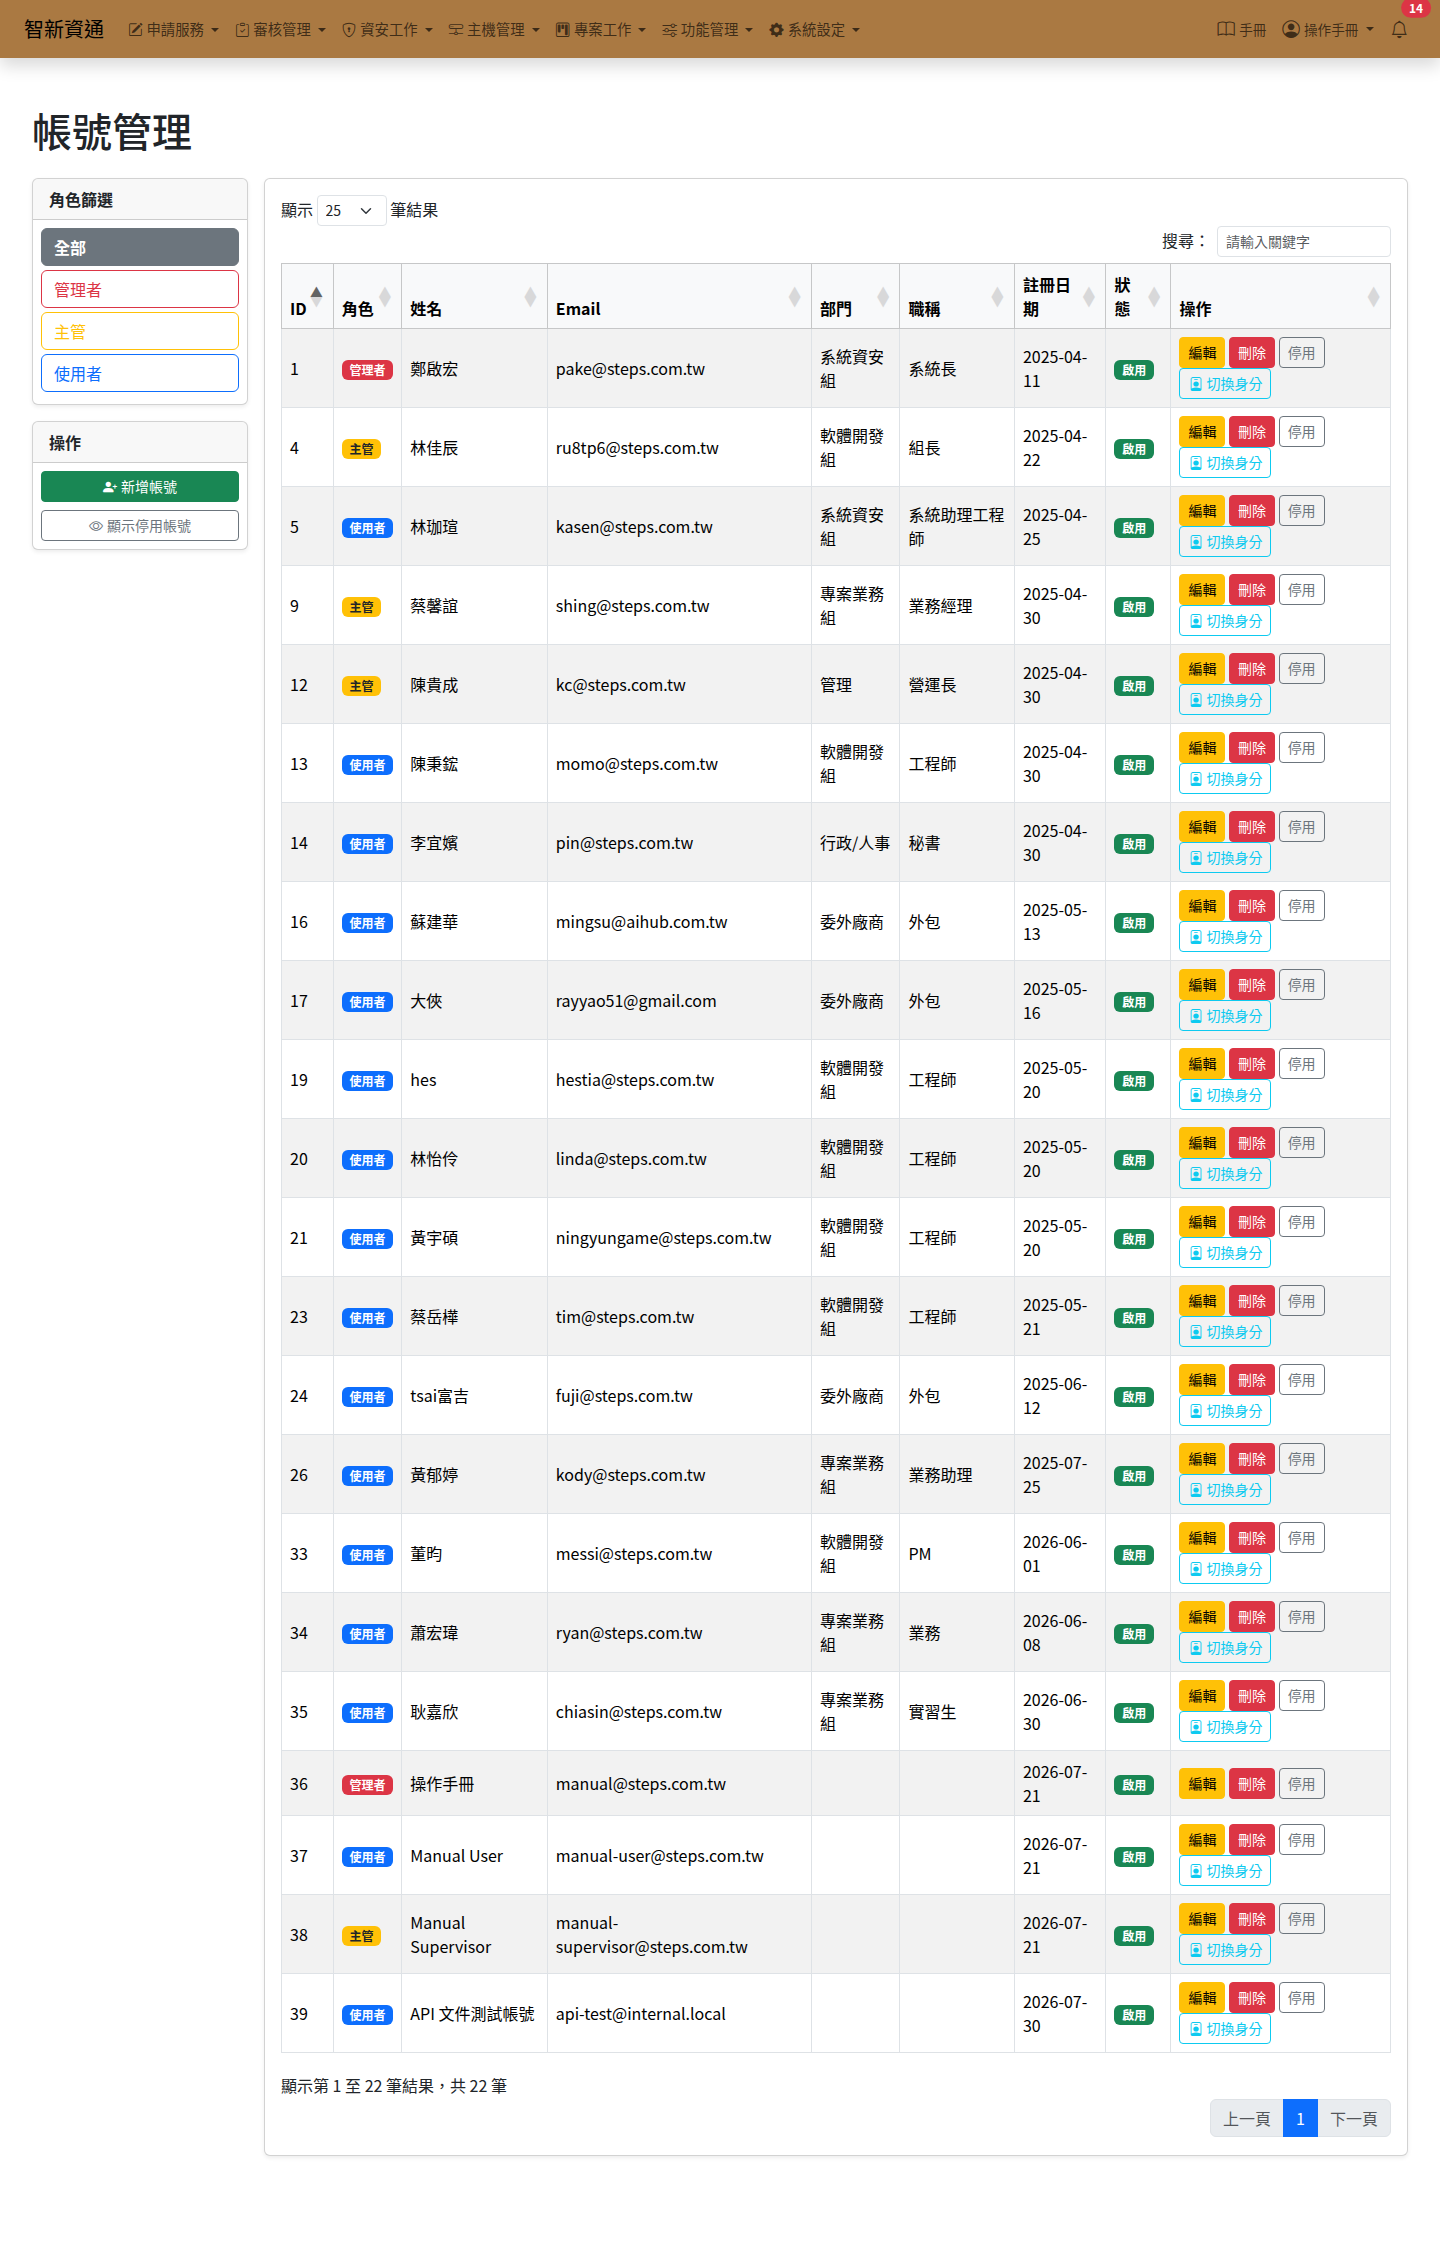Click 切換身分 for 陳秉鋐
The width and height of the screenshot is (1440, 2264).
[x=1225, y=779]
